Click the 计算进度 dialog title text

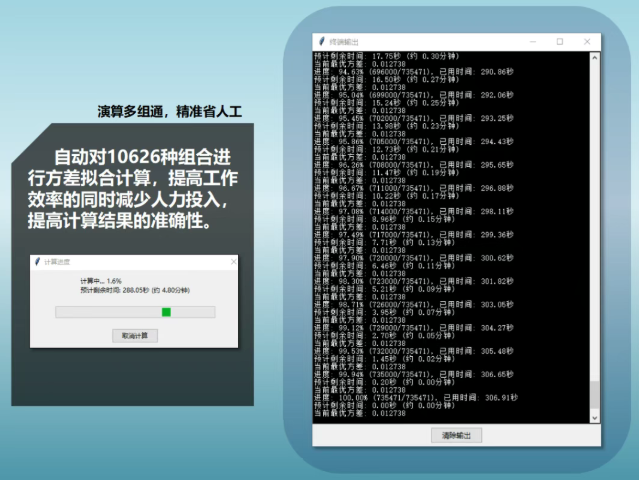tap(58, 262)
